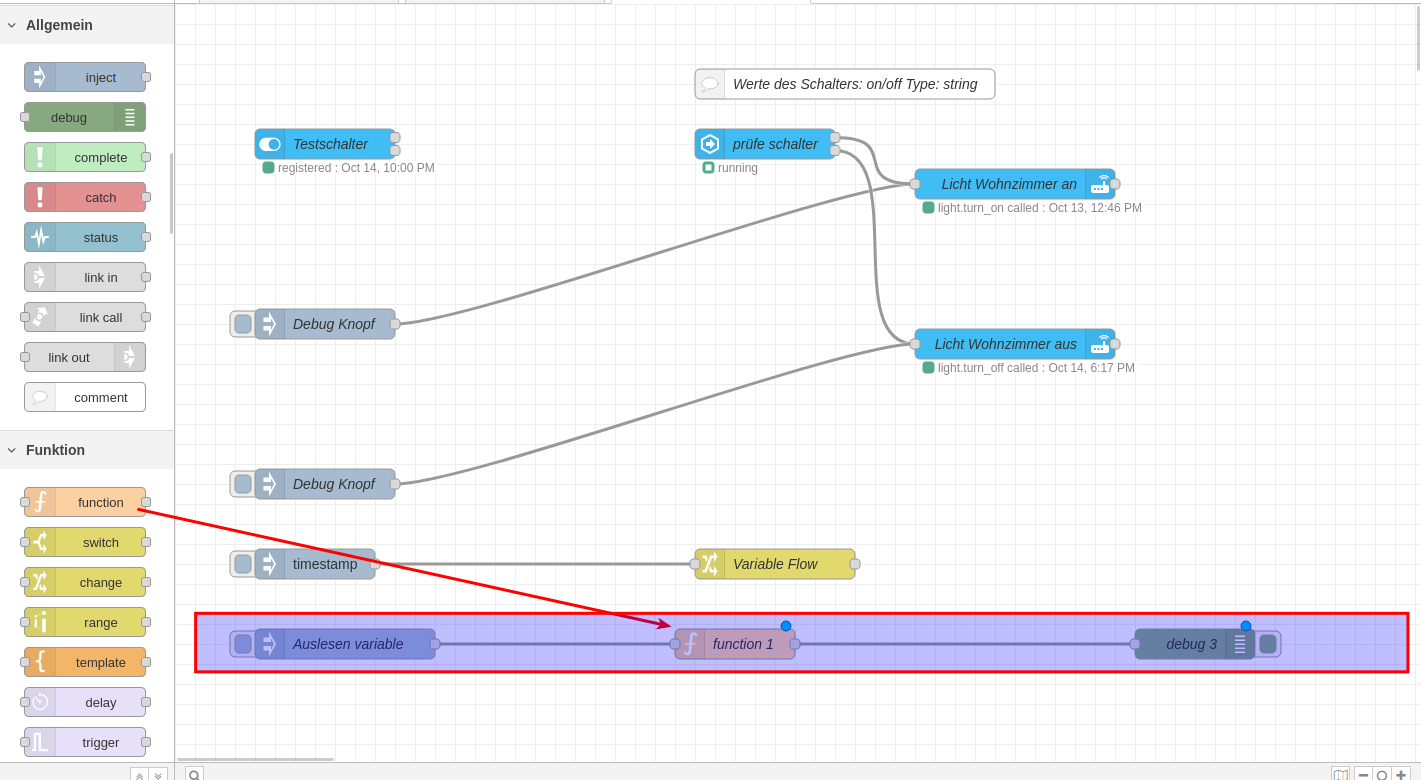Screen dimensions: 1421x780
Task: Select the comment about Werte des Schalters
Action: [854, 84]
